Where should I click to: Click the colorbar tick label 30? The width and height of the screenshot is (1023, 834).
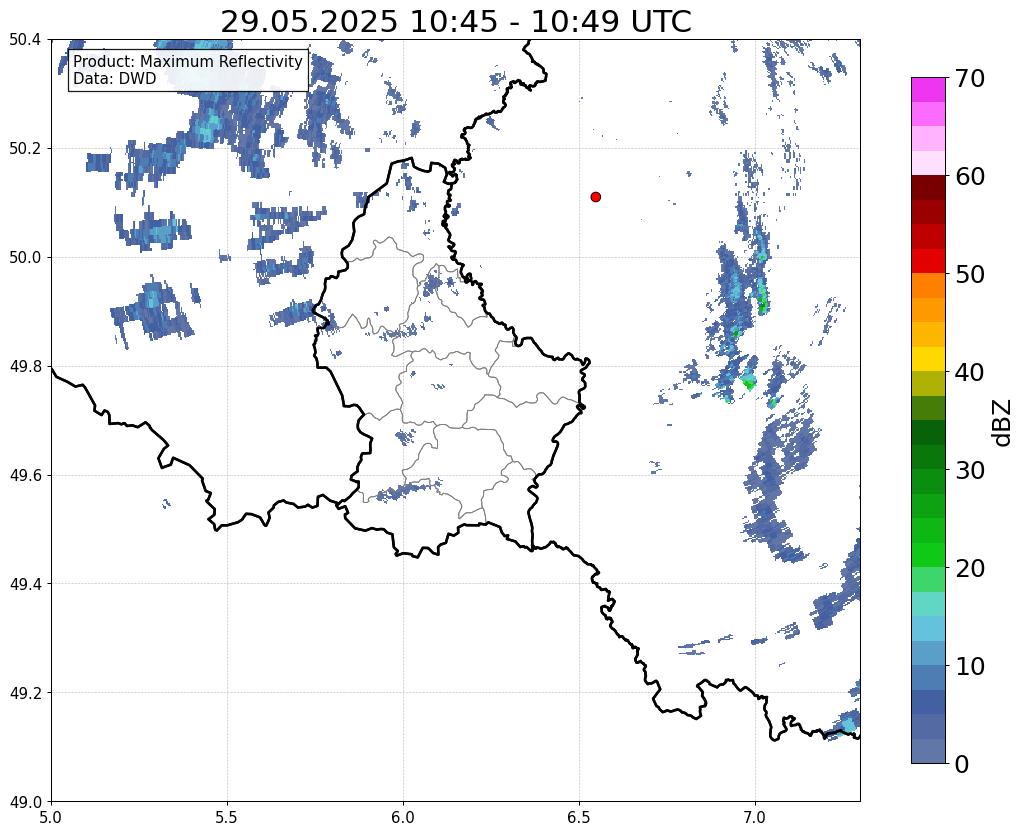[970, 470]
